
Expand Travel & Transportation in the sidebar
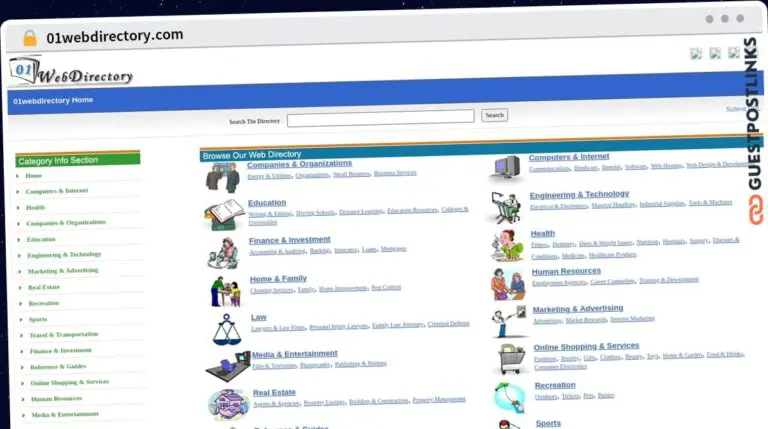[x=63, y=335]
